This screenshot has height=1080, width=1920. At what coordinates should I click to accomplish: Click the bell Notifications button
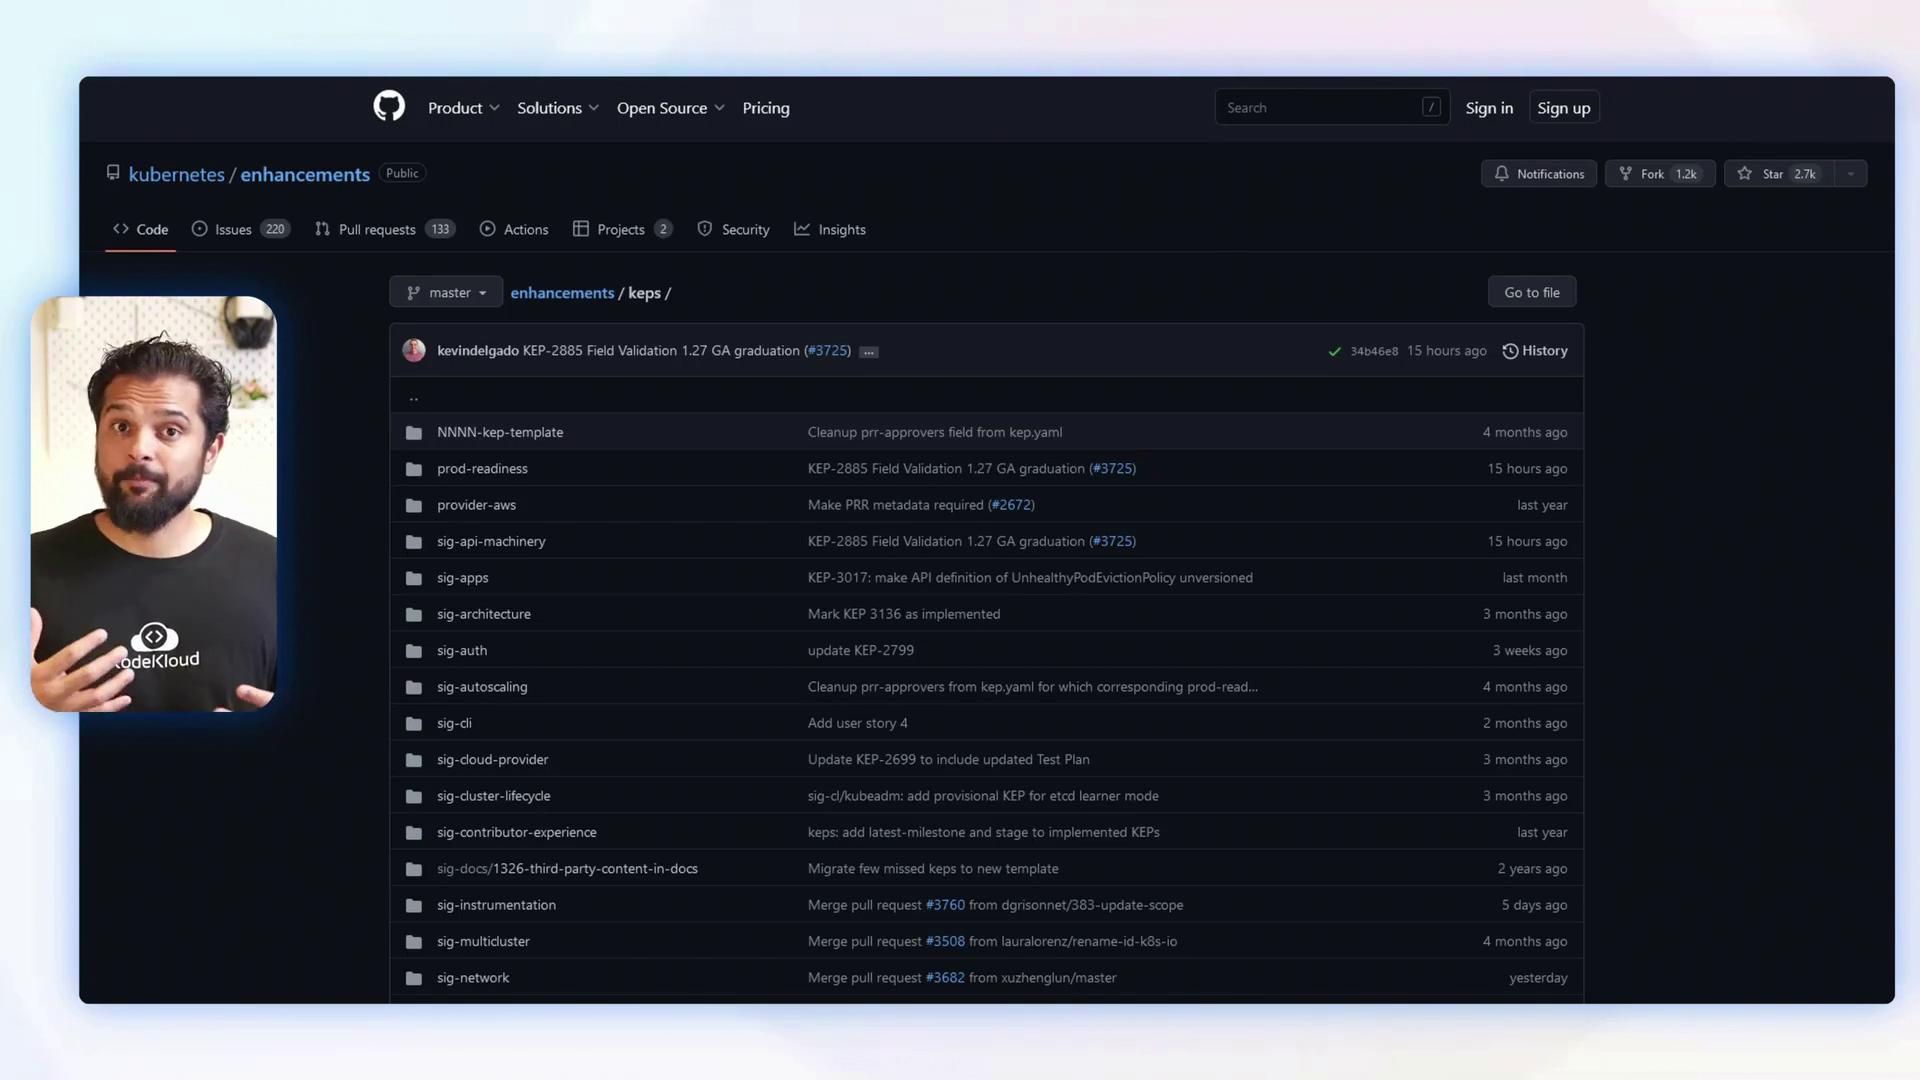(x=1538, y=174)
